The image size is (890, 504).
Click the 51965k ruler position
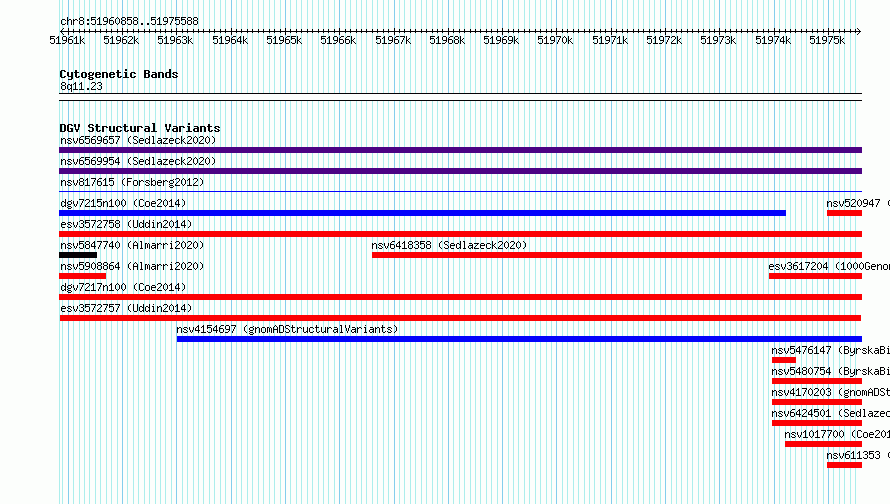click(x=284, y=40)
